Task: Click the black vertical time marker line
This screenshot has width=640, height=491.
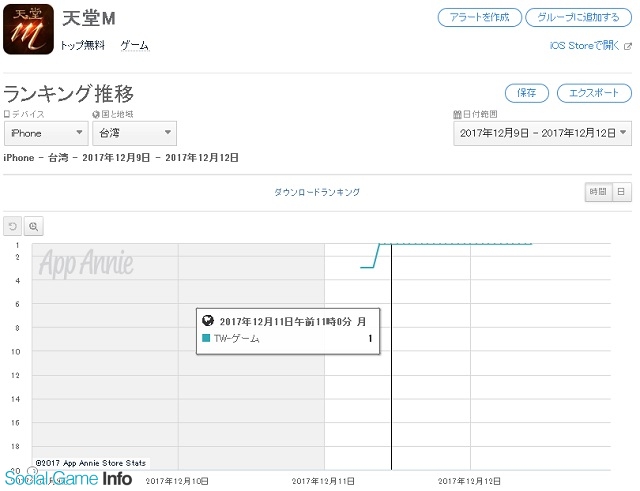Action: pos(391,356)
